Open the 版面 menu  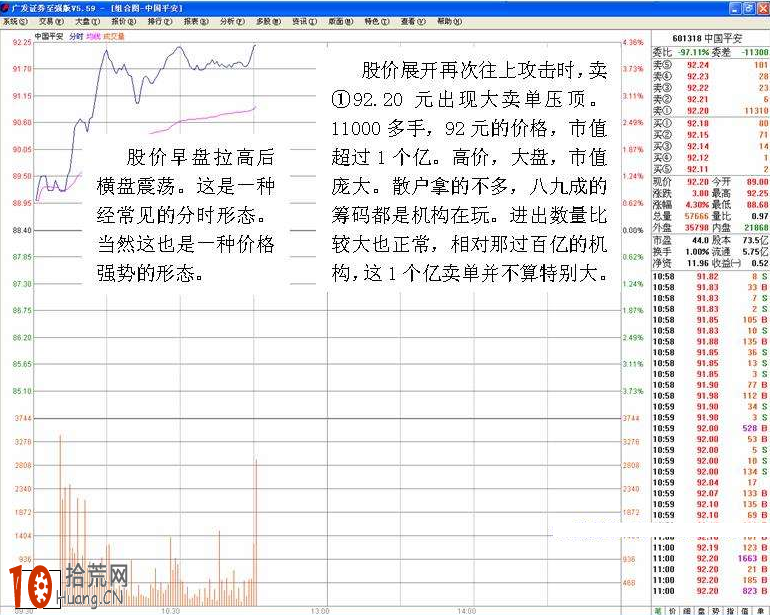340,22
